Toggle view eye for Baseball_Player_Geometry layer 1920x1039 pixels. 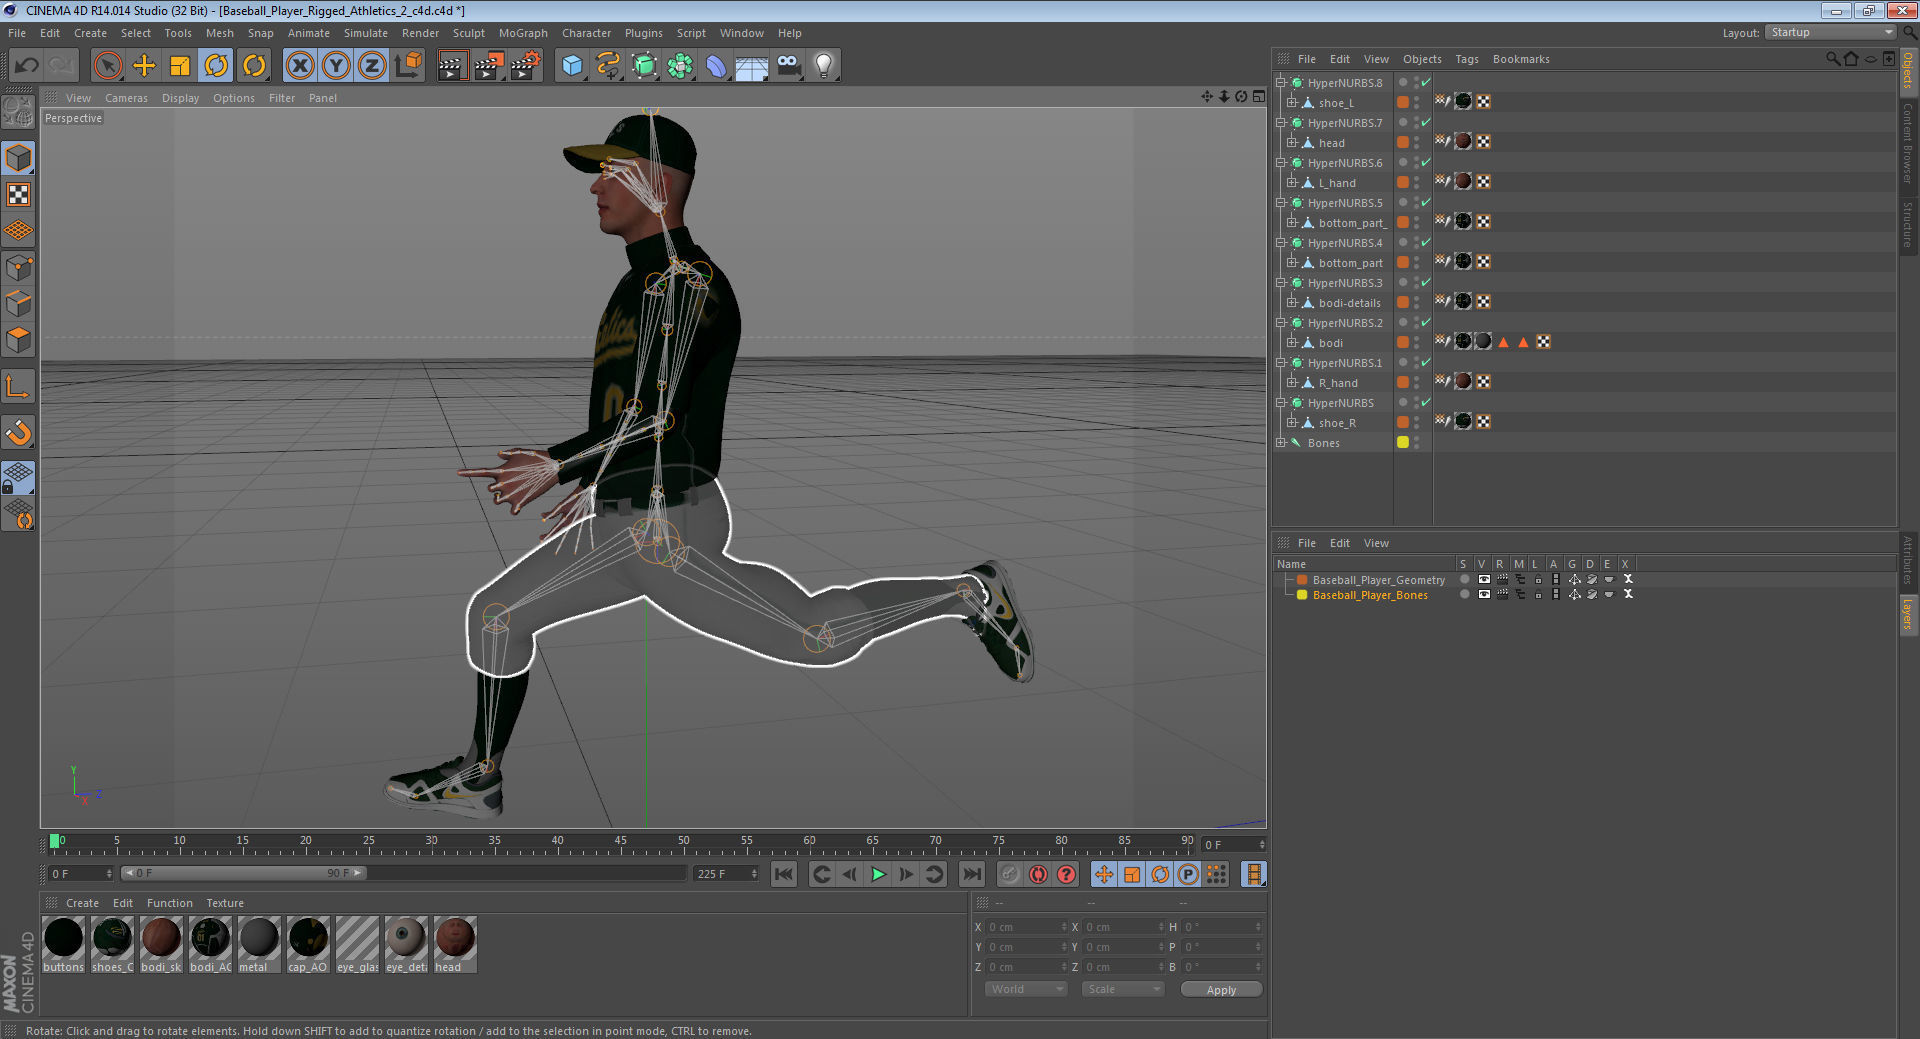click(x=1484, y=579)
